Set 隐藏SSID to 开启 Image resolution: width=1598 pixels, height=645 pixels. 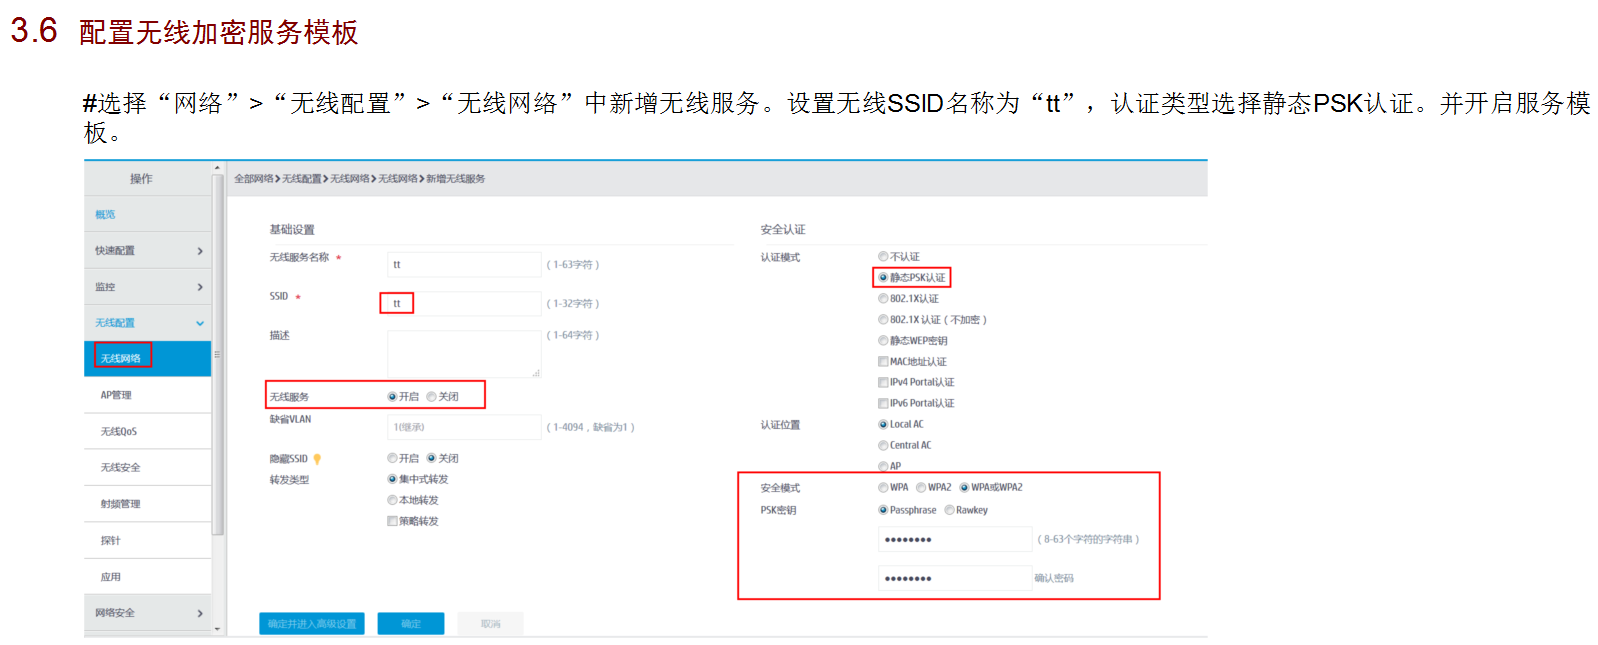coord(392,458)
